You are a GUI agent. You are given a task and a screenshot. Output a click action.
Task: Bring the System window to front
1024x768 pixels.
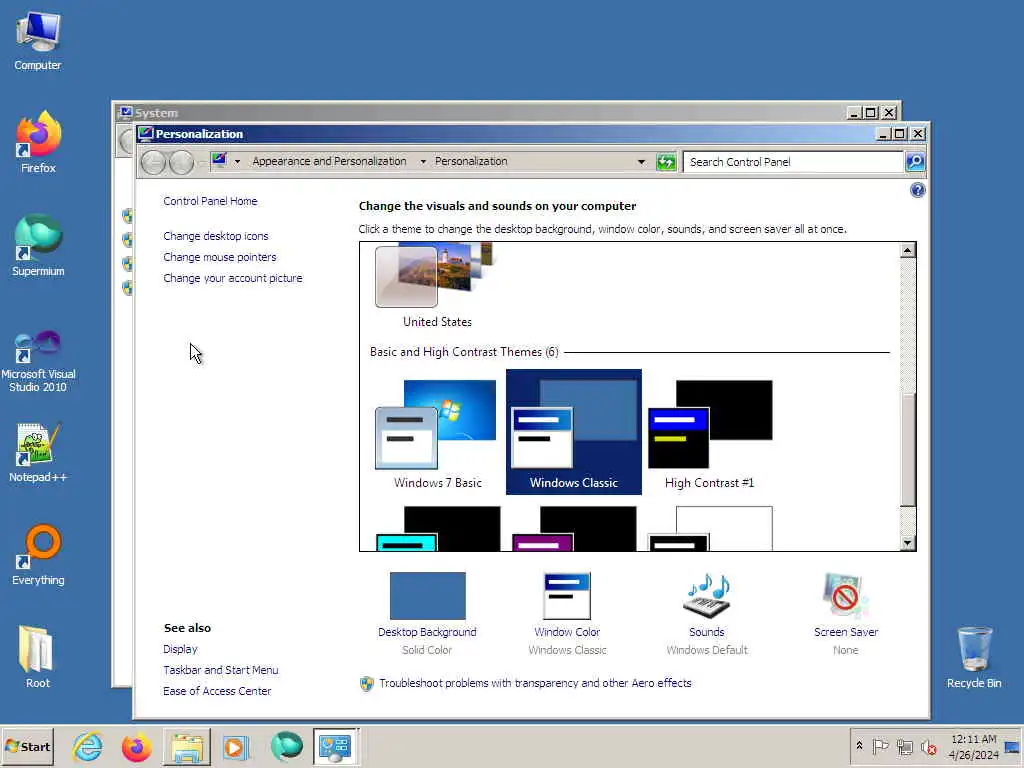pyautogui.click(x=483, y=112)
